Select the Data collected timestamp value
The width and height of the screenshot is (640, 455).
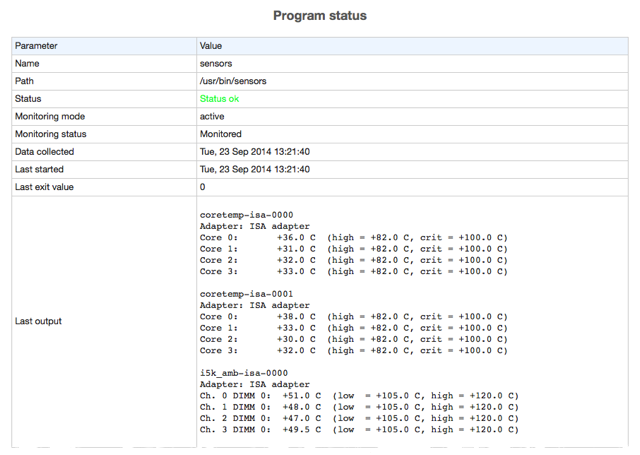coord(255,151)
